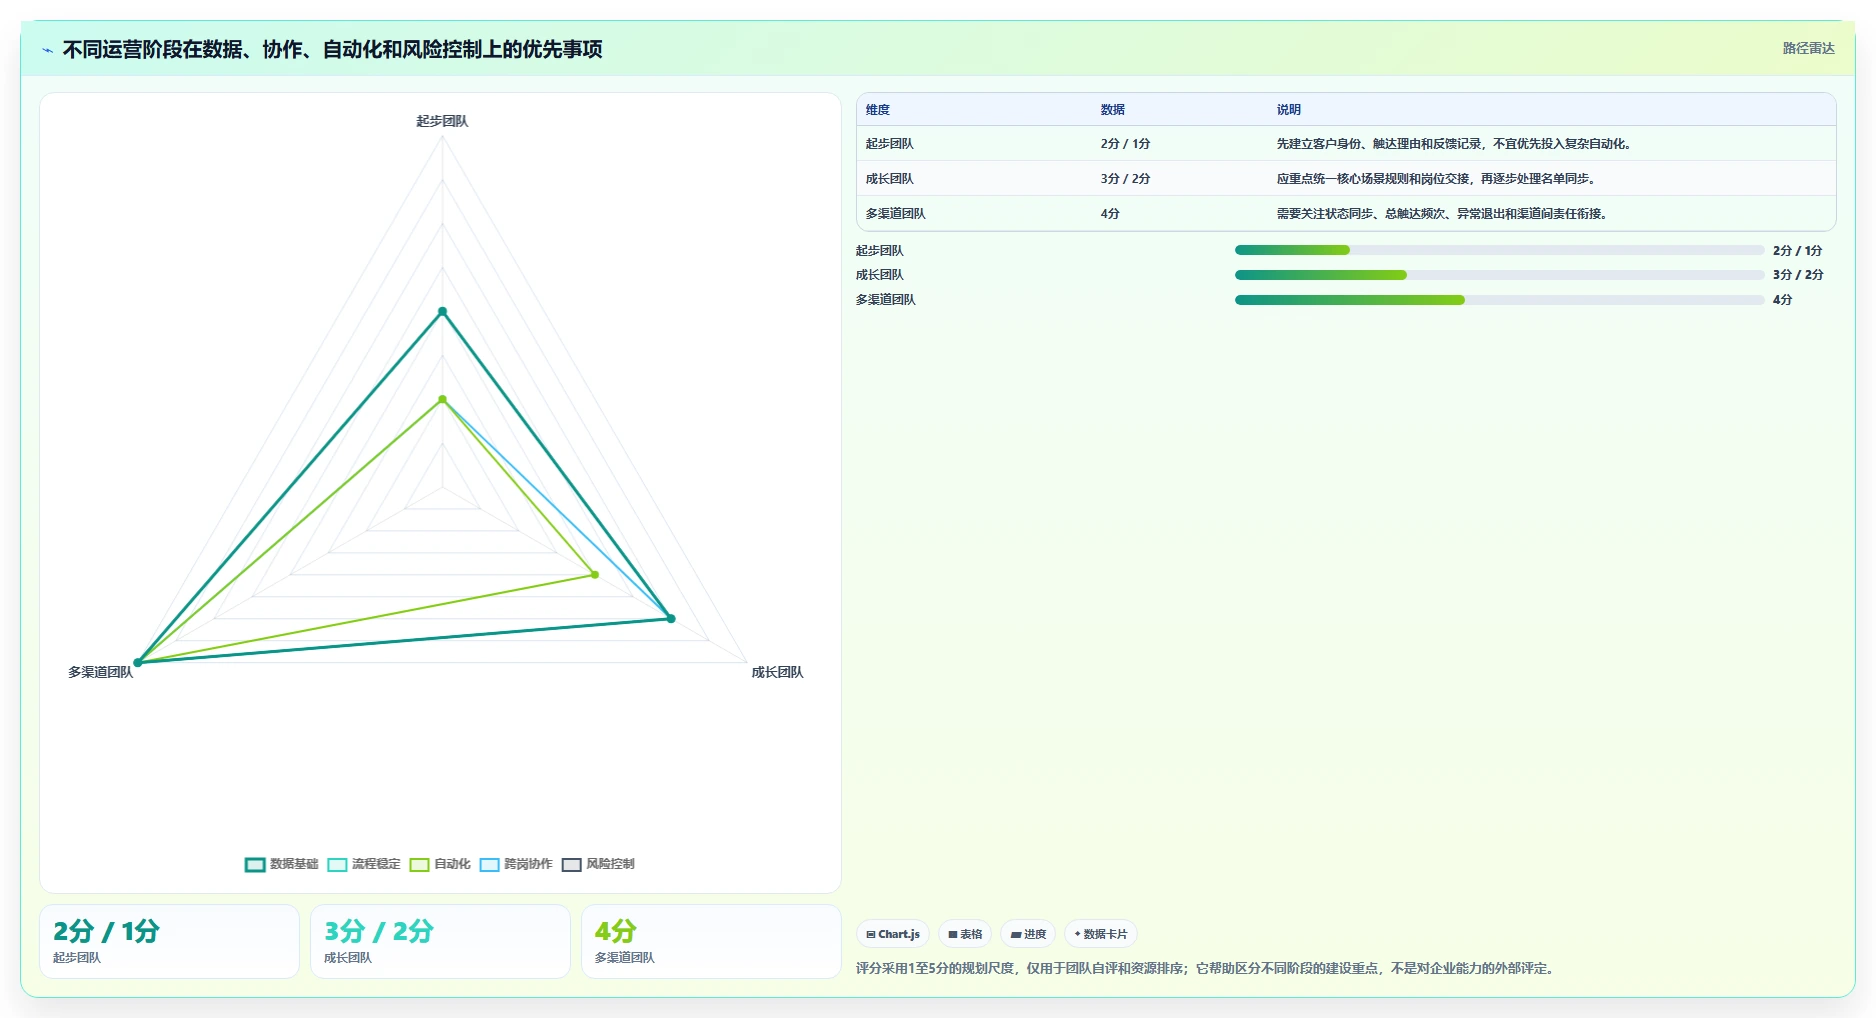This screenshot has height=1018, width=1876.
Task: Click the description starting with 应重点统一核心场景
Action: (x=1438, y=179)
